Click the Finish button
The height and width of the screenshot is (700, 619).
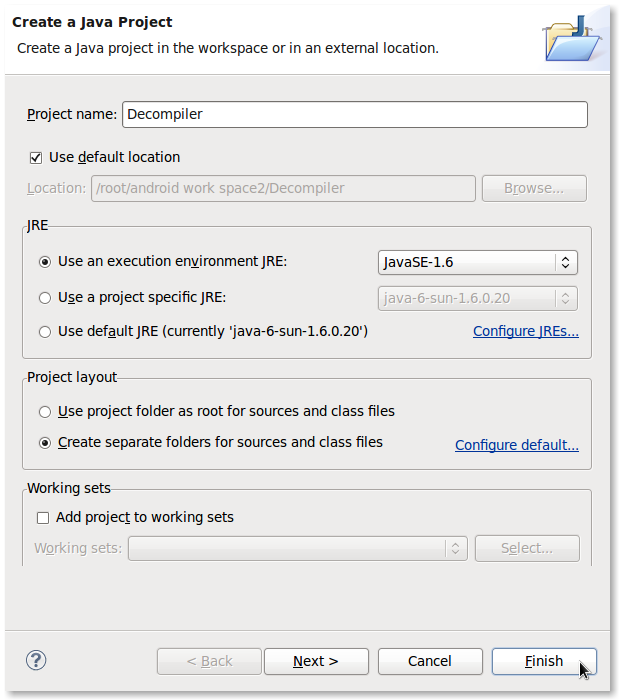[544, 661]
